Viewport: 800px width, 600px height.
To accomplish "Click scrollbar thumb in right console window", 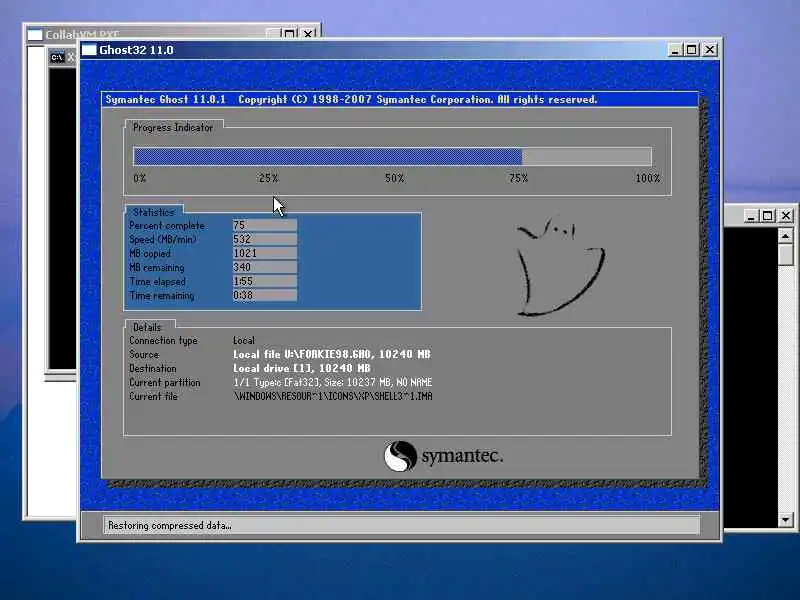I will (x=786, y=254).
